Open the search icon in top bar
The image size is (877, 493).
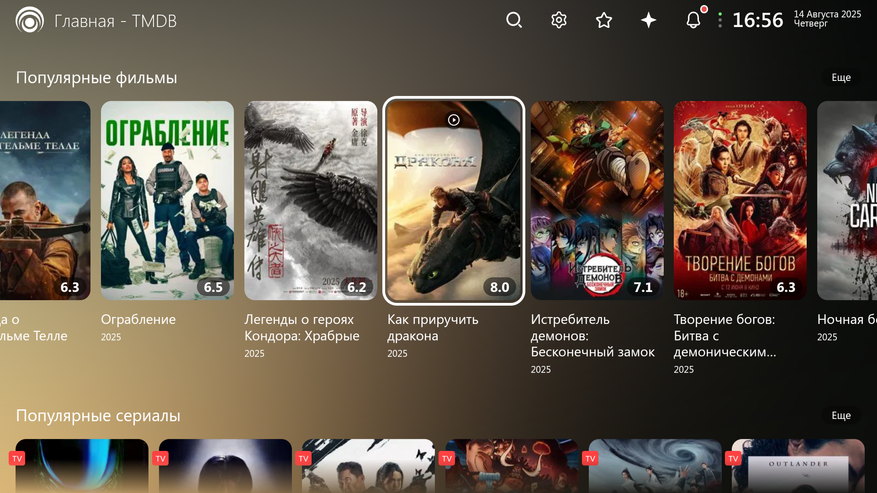click(513, 21)
